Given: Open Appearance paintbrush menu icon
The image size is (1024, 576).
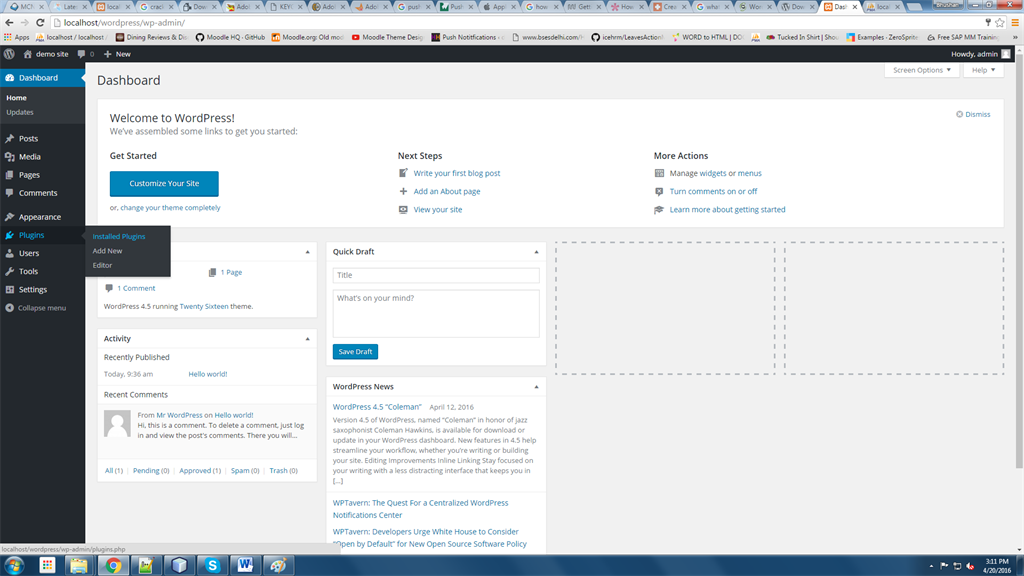Looking at the screenshot, I should [9, 217].
